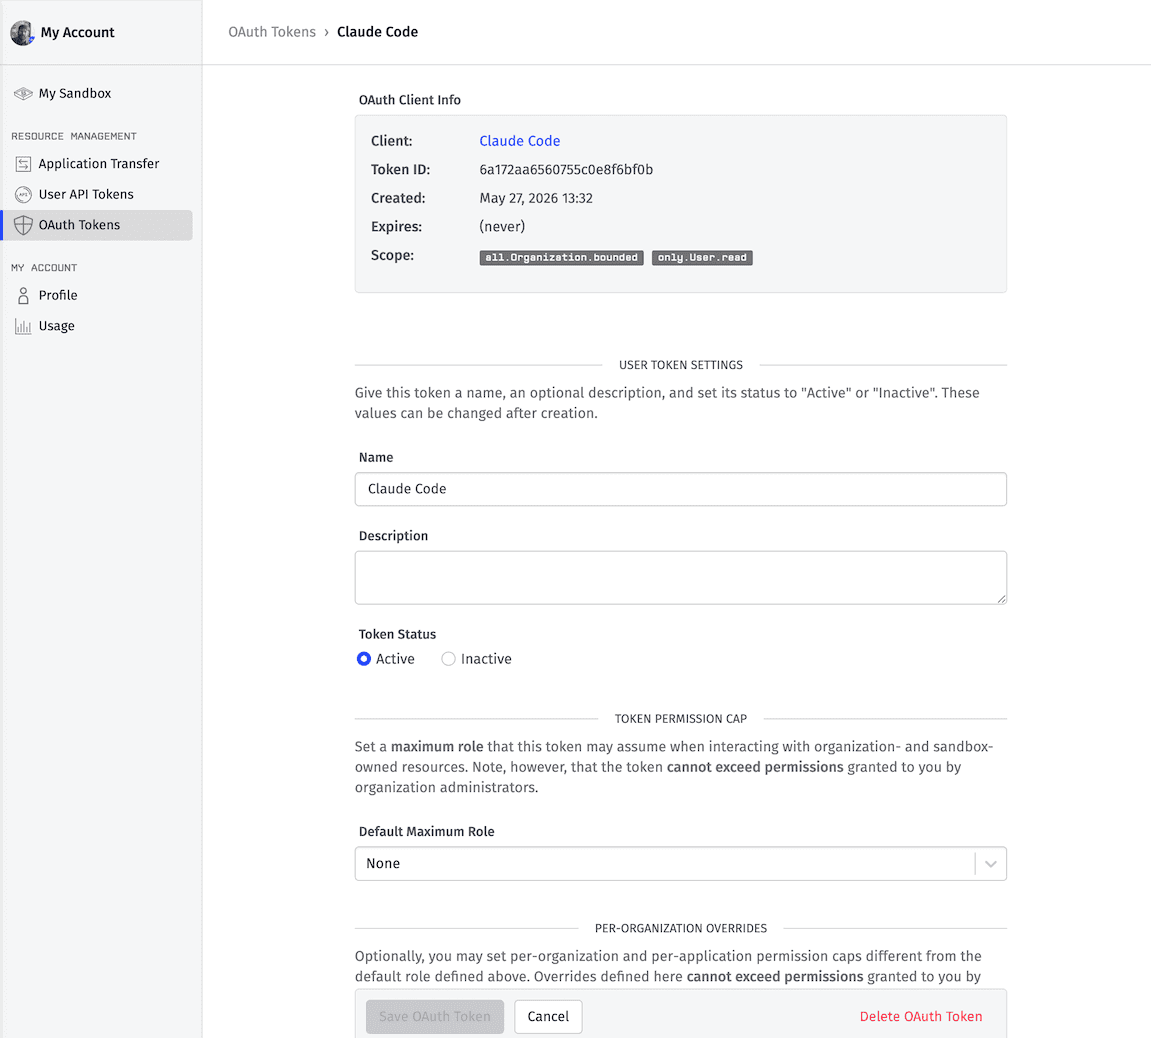Click the OAuth Client Info heading

(x=410, y=100)
